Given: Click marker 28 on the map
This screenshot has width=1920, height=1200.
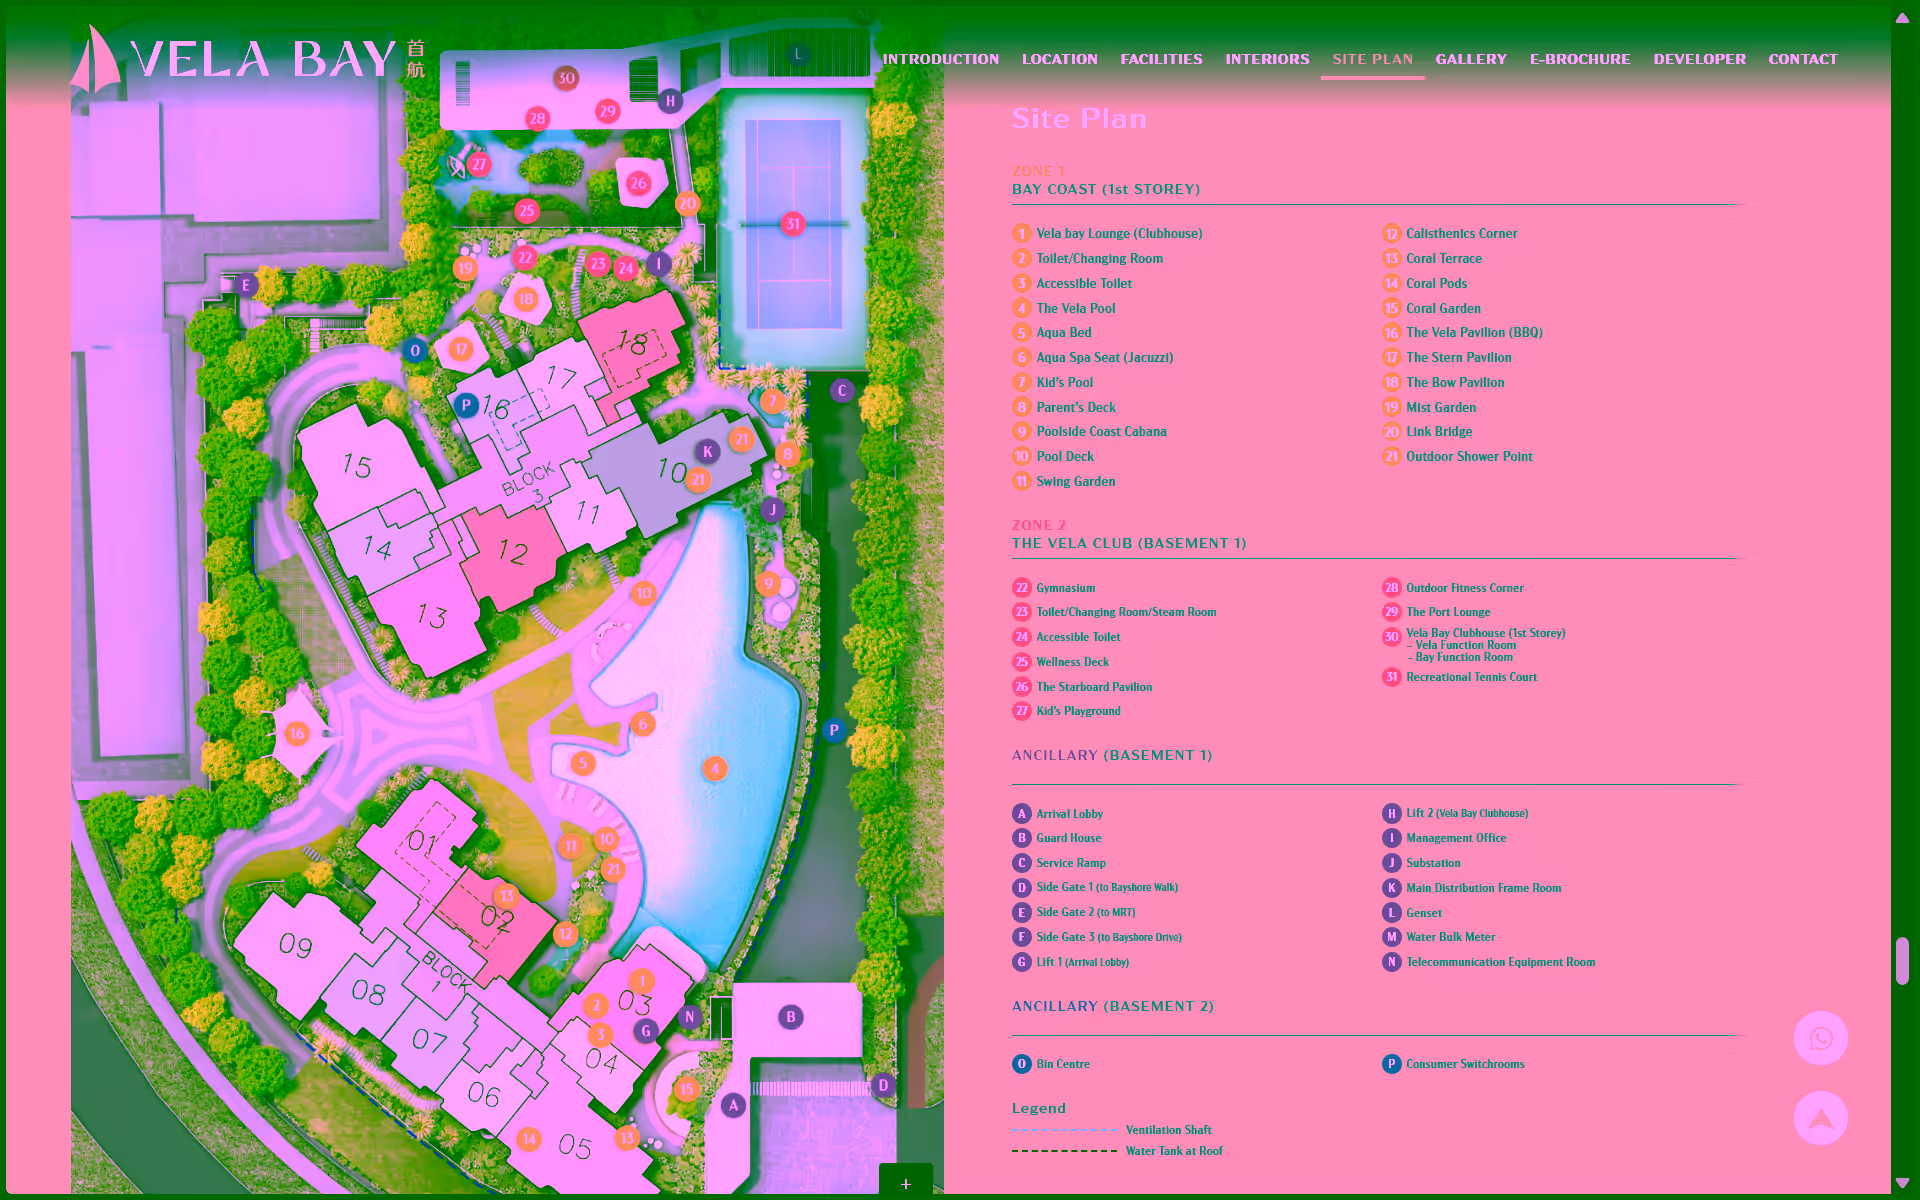Looking at the screenshot, I should pos(537,118).
